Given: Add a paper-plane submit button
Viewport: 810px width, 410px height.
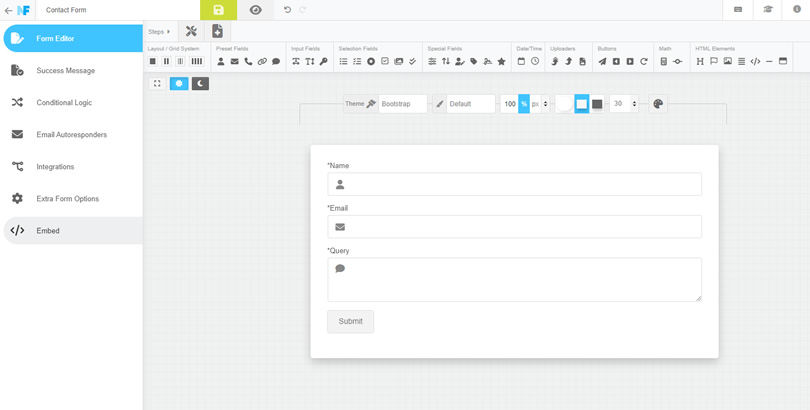Looking at the screenshot, I should pyautogui.click(x=602, y=61).
